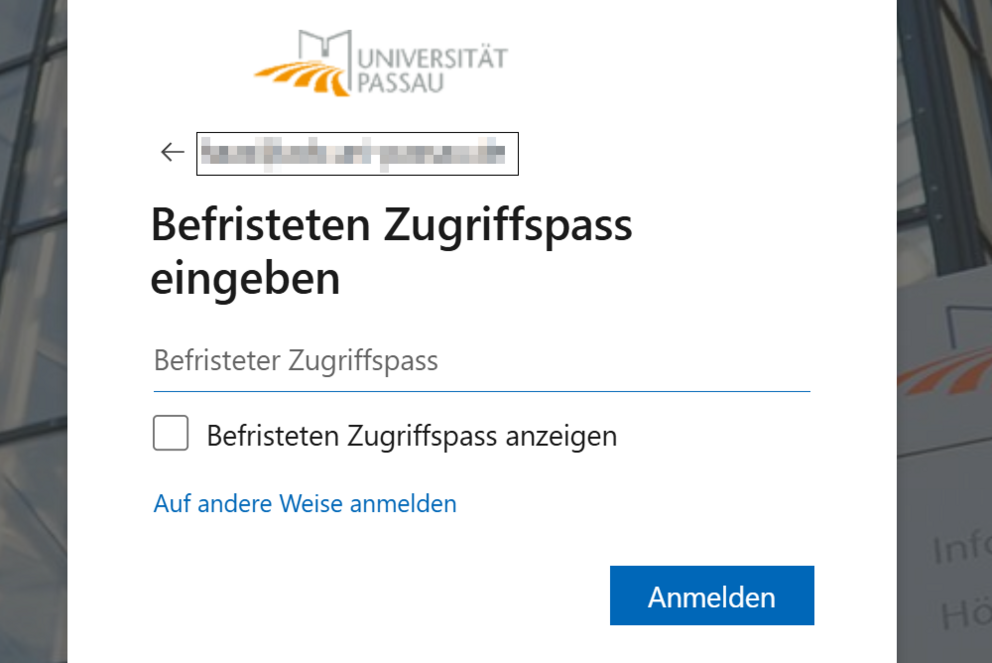992x663 pixels.
Task: Click the alternative sign-in link
Action: click(304, 503)
